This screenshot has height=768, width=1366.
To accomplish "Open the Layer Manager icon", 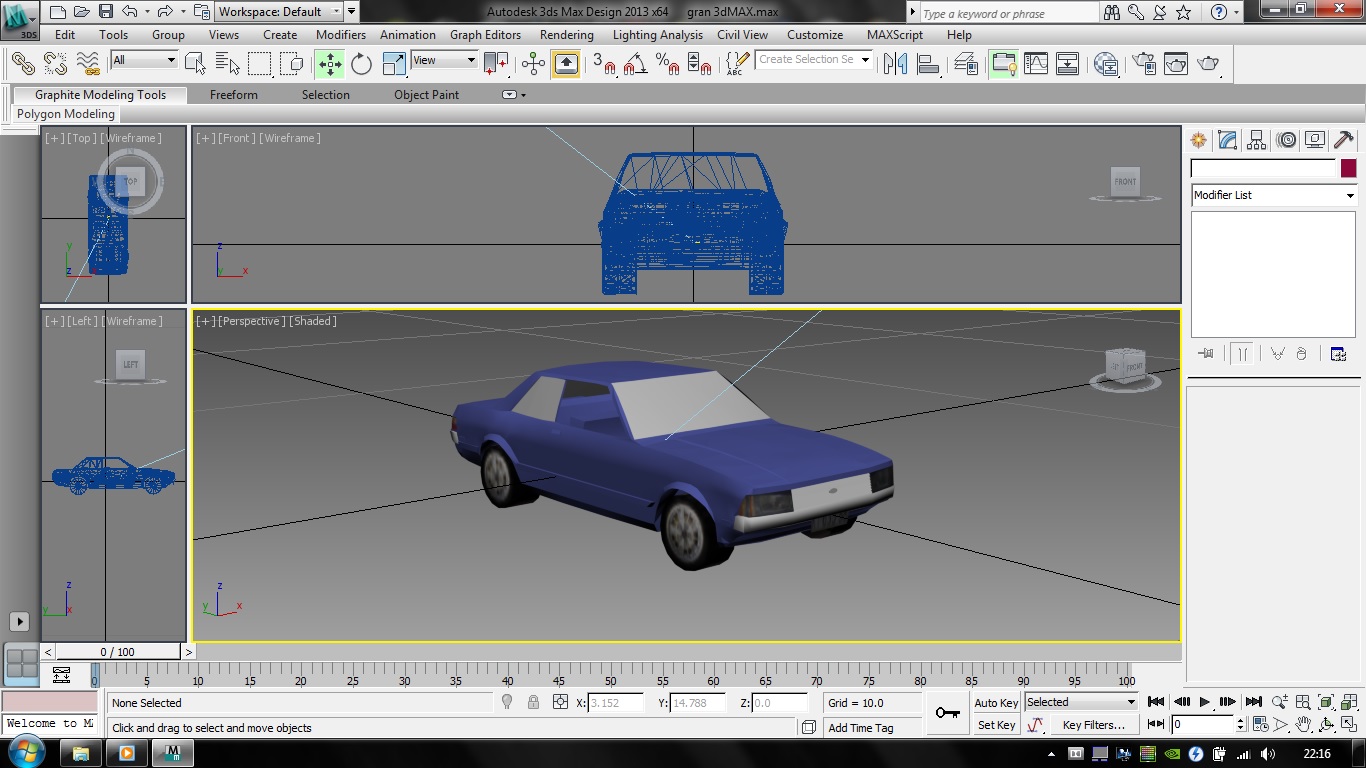I will [966, 63].
